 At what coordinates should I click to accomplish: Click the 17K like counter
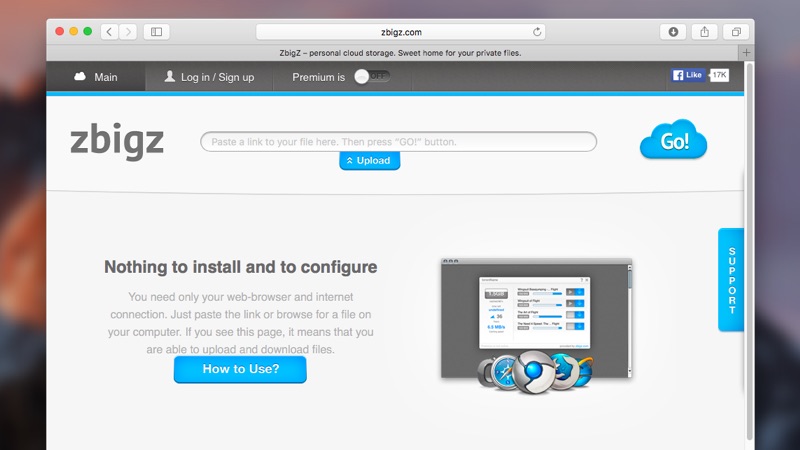(719, 75)
